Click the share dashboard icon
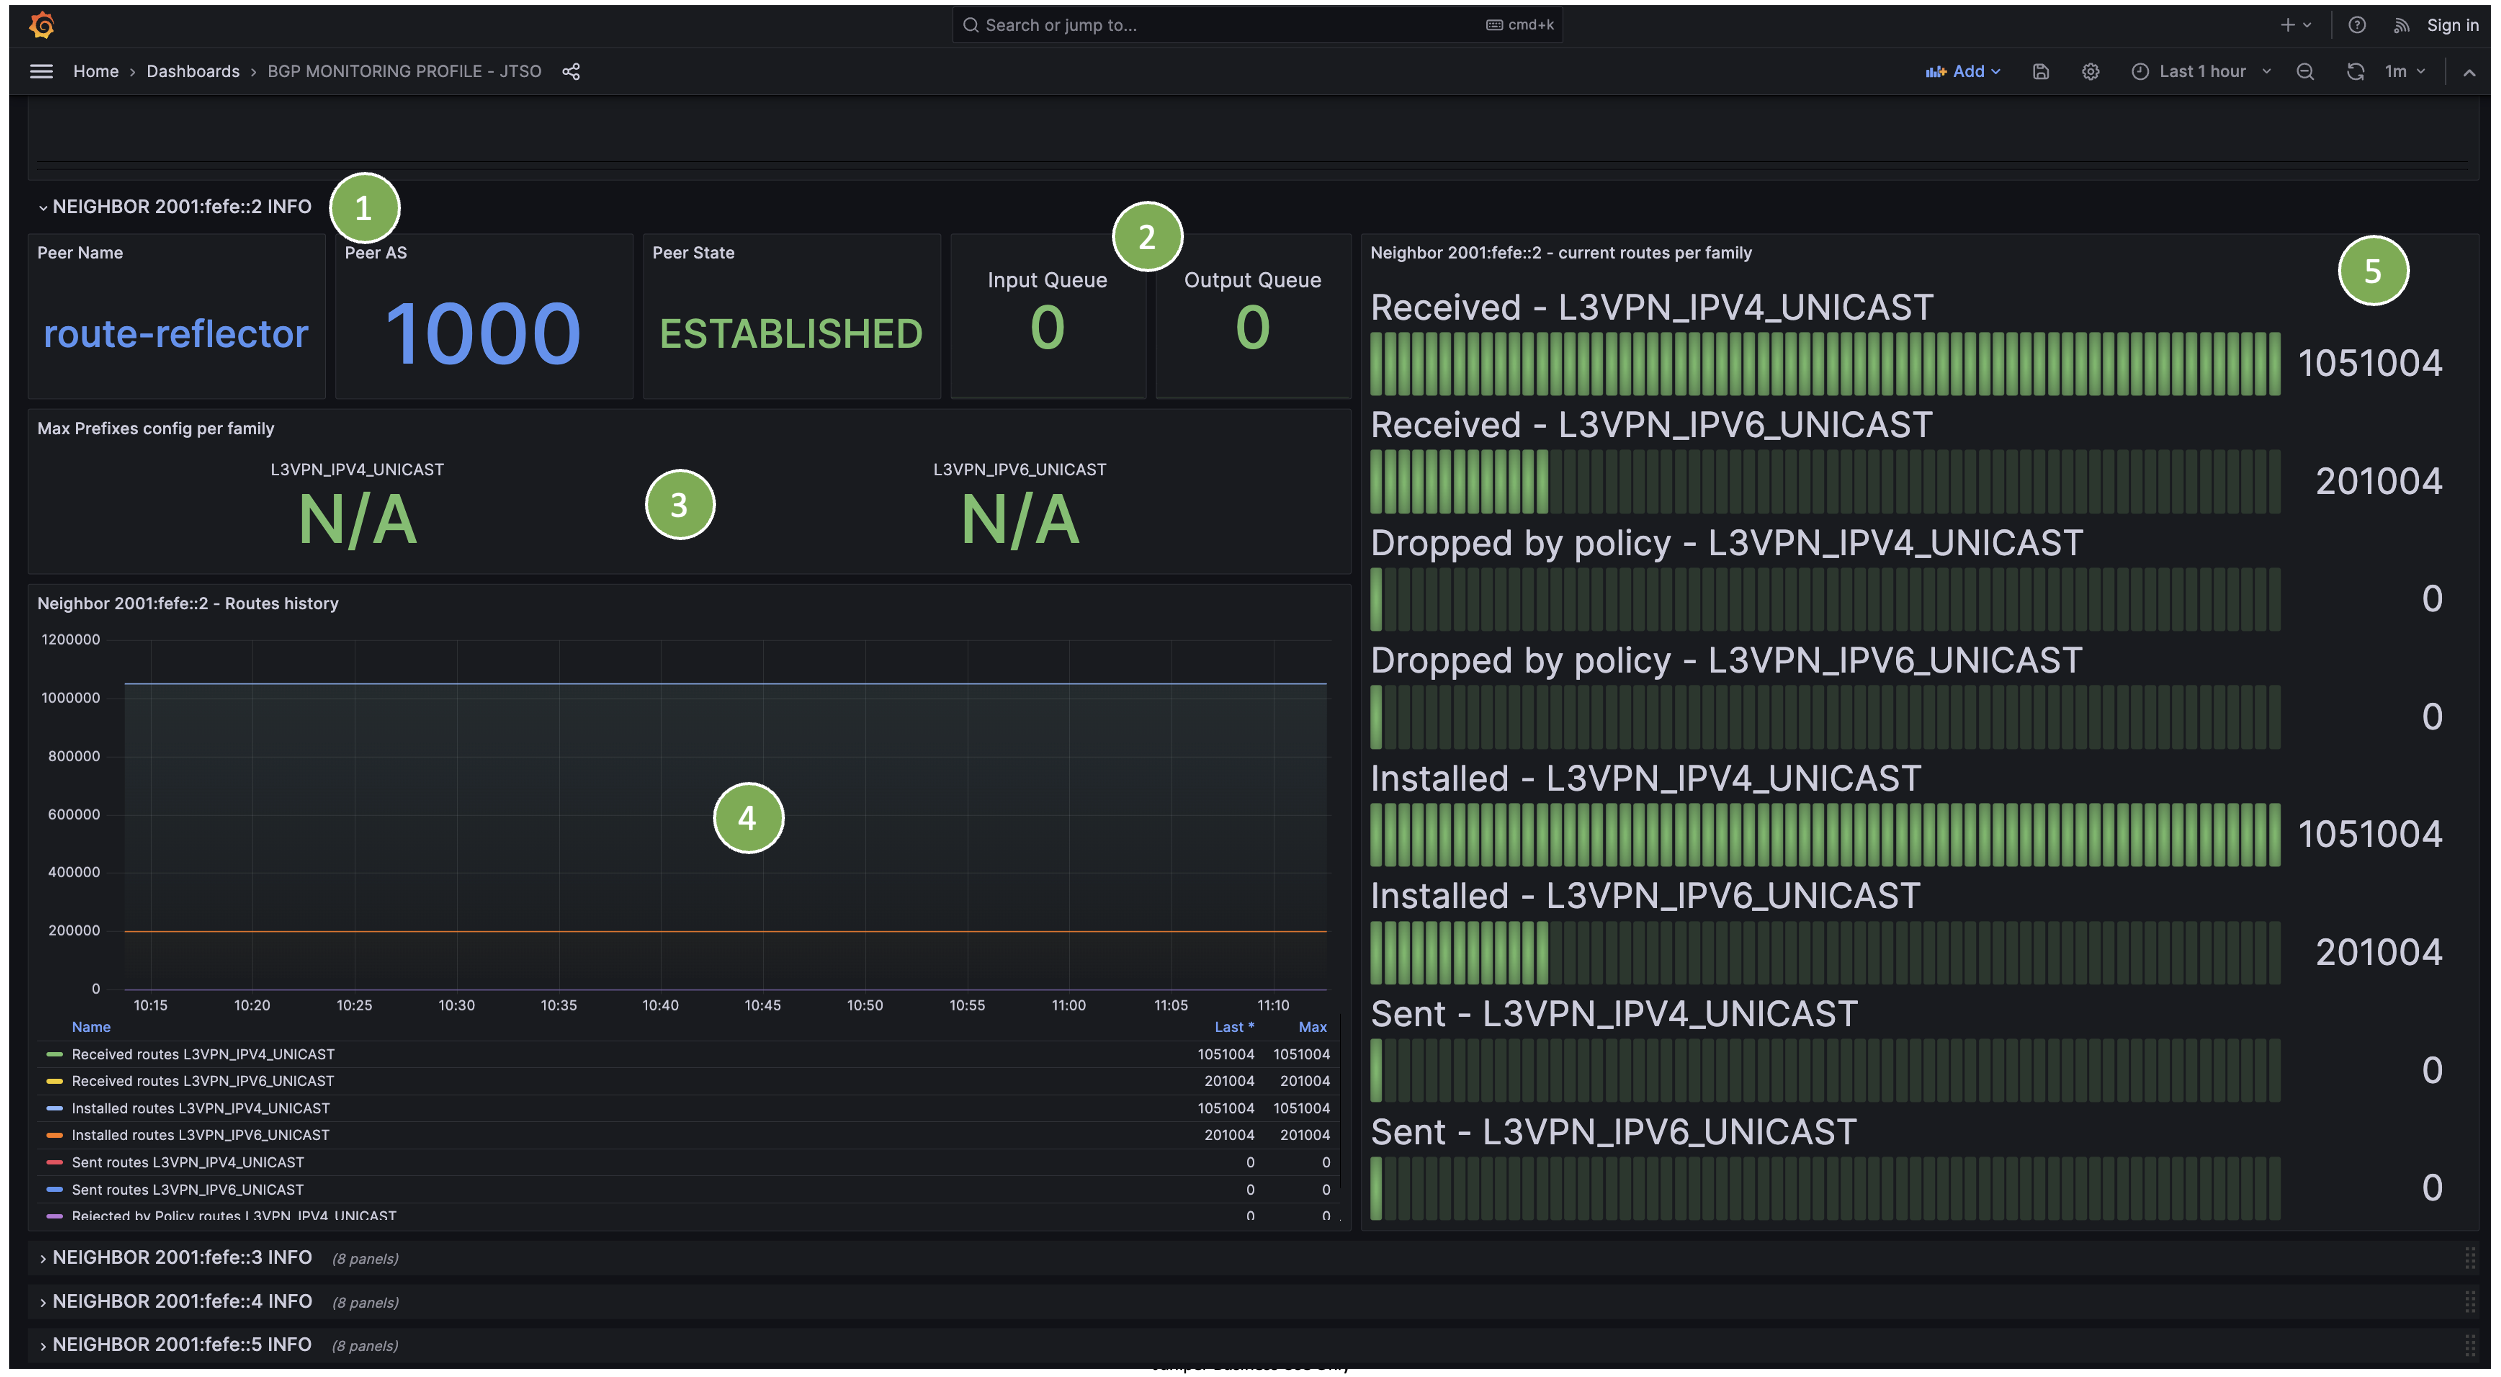This screenshot has height=1377, width=2501. pyautogui.click(x=571, y=71)
